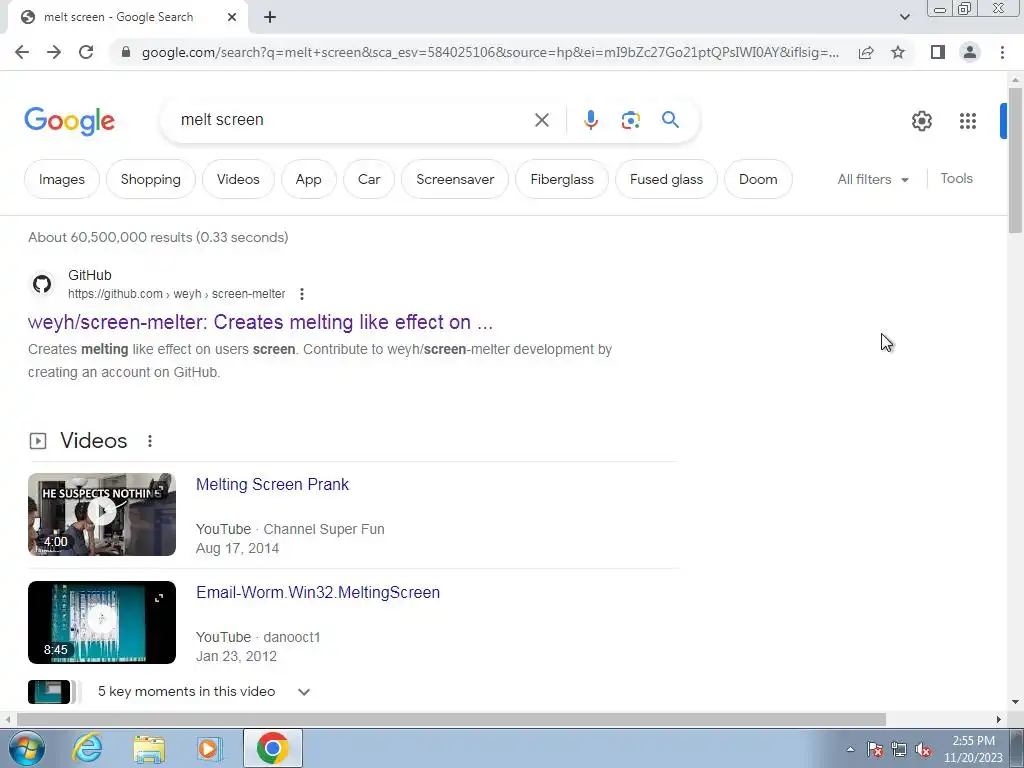Screen dimensions: 1024x768
Task: Open the Windows Start menu
Action: coord(26,748)
